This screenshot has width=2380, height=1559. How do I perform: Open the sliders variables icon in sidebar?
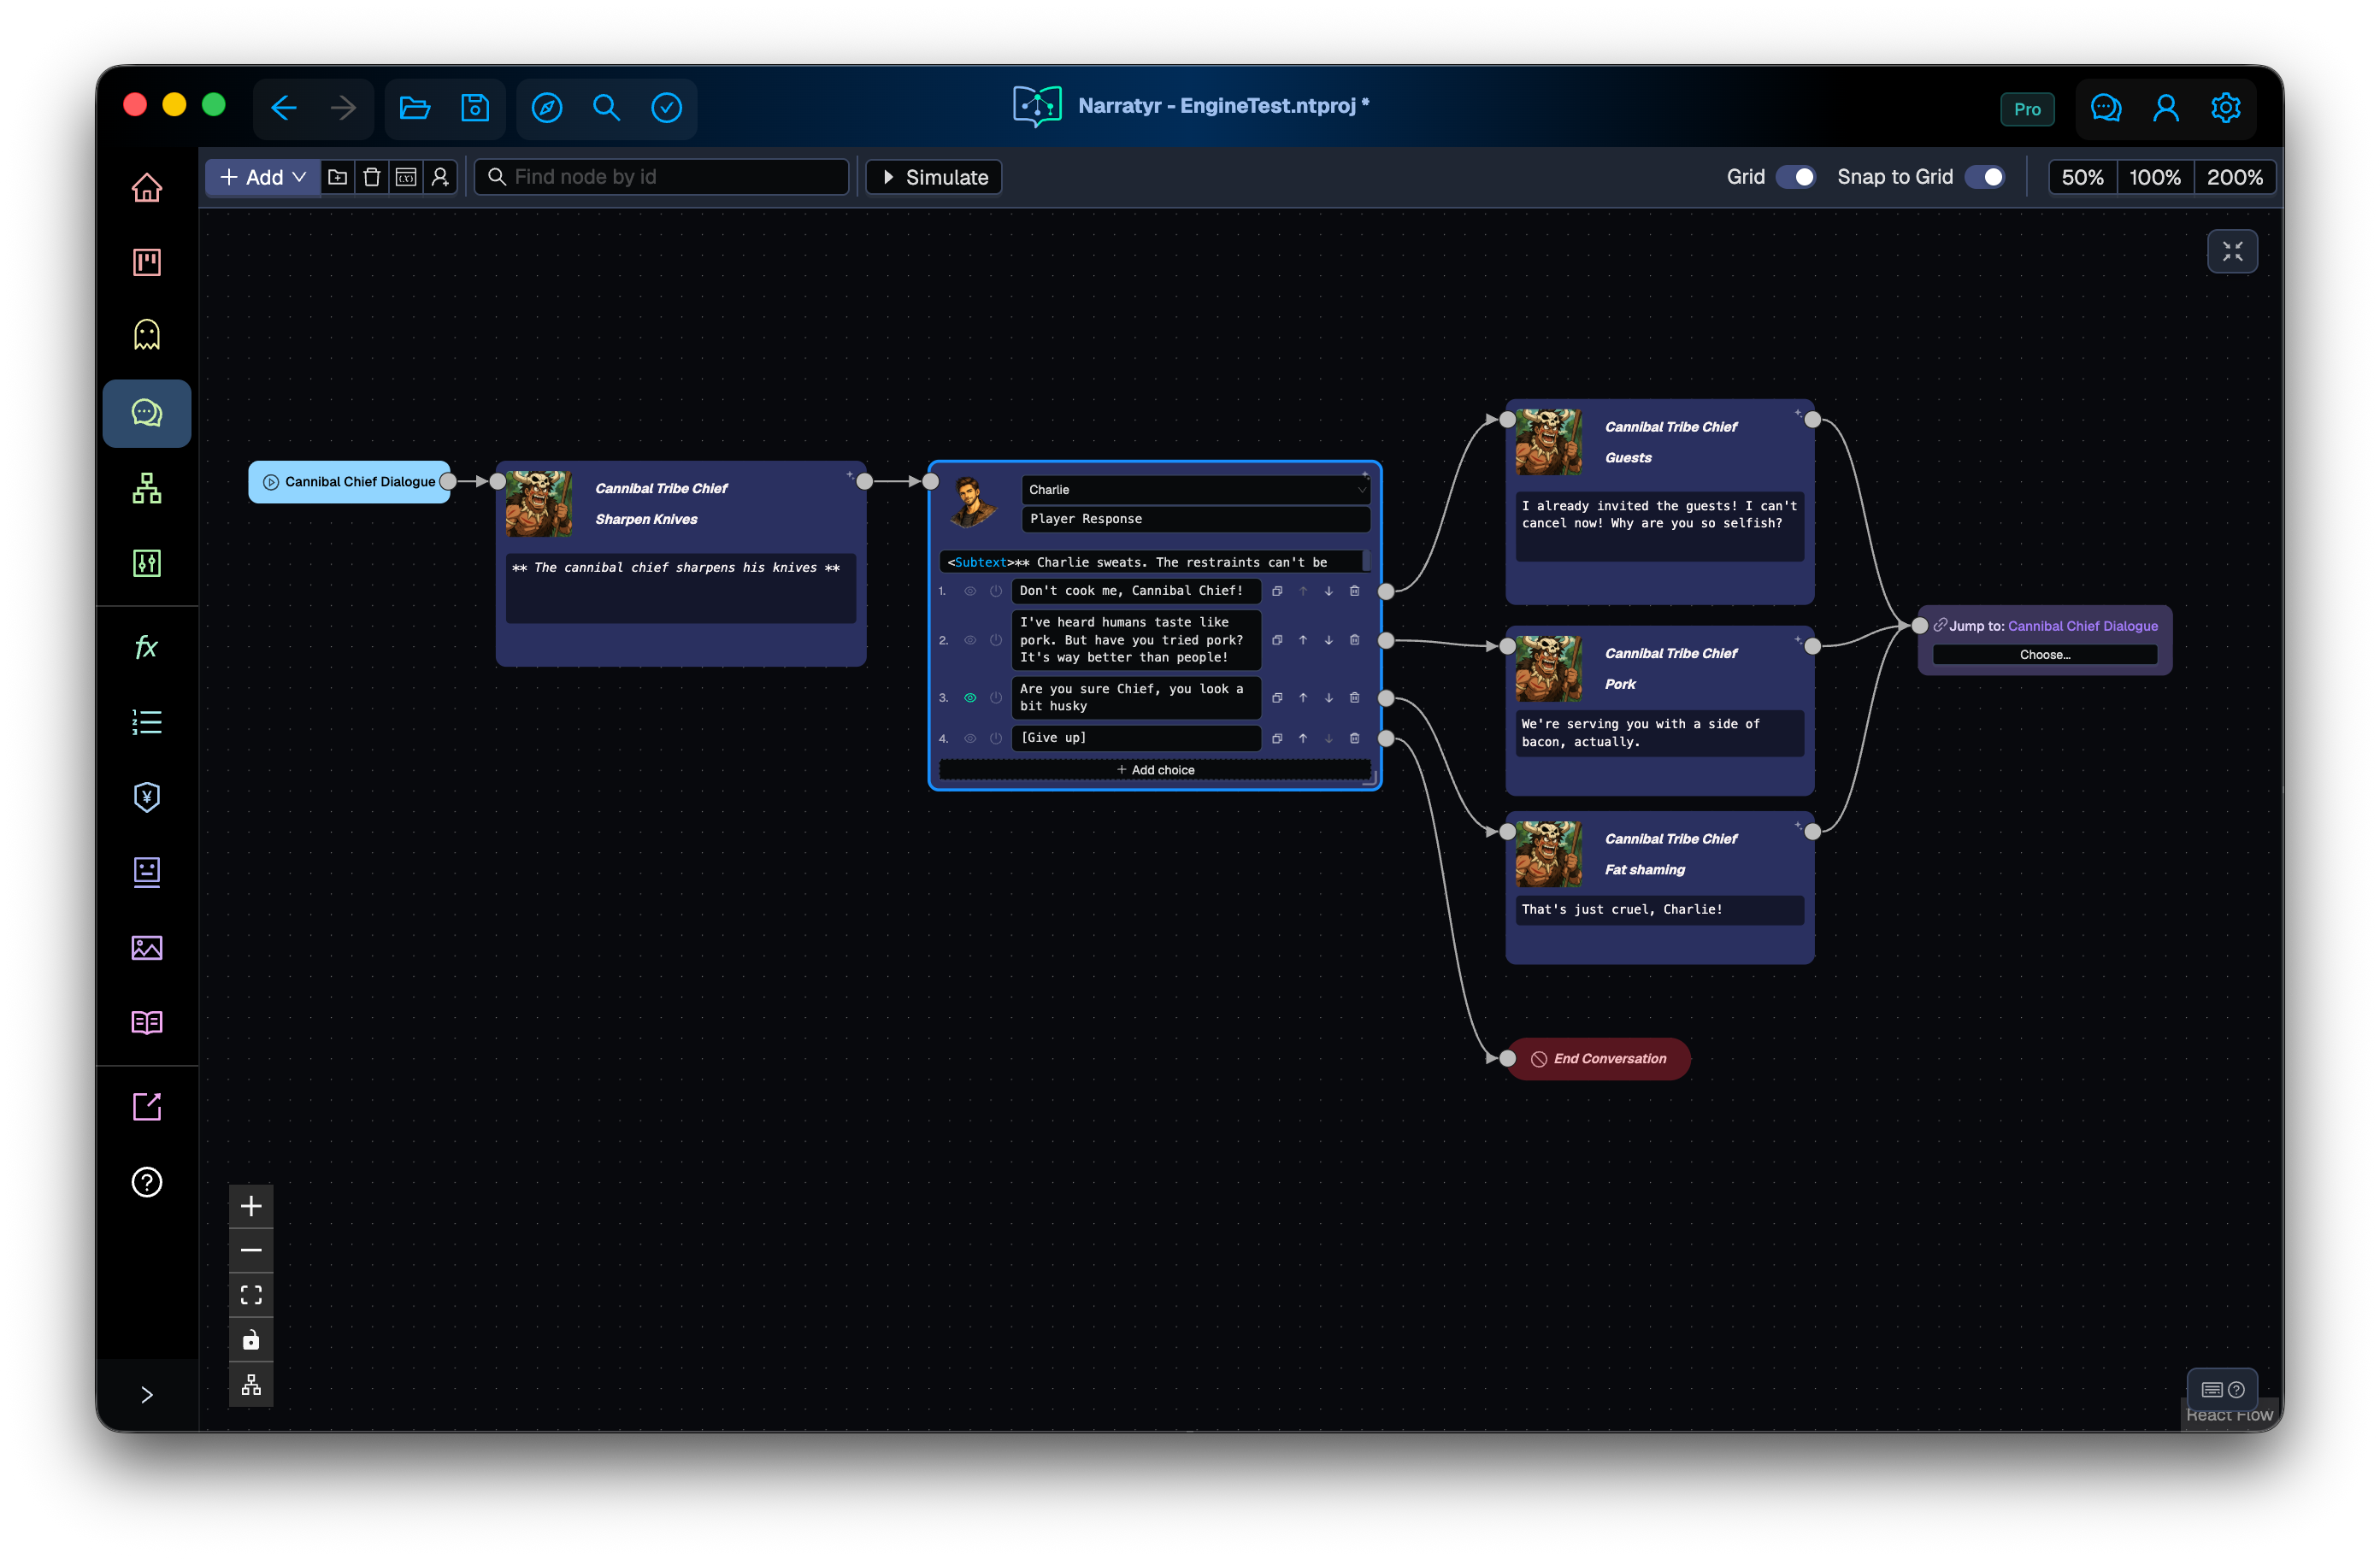pos(147,563)
